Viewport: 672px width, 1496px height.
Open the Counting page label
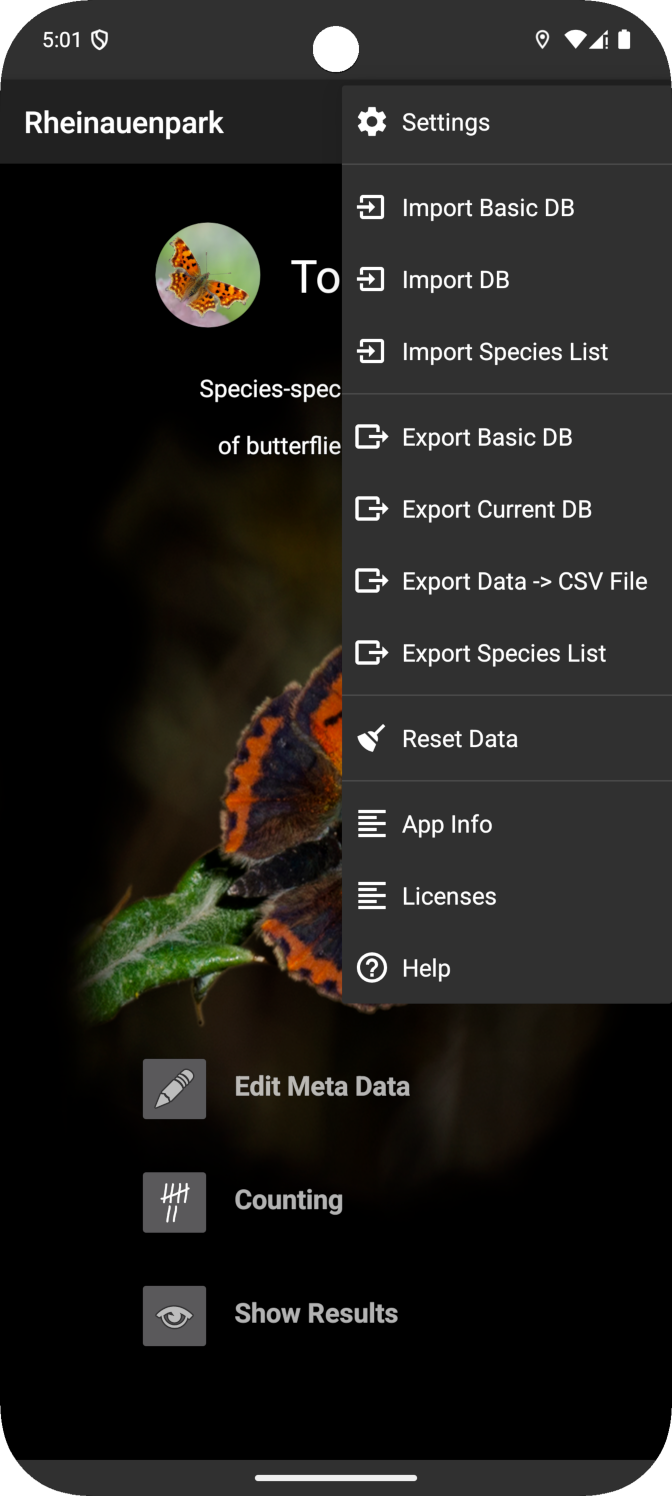point(288,1200)
